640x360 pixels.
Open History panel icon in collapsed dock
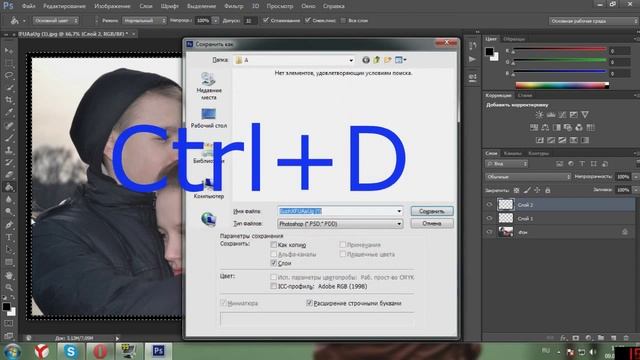[x=473, y=46]
